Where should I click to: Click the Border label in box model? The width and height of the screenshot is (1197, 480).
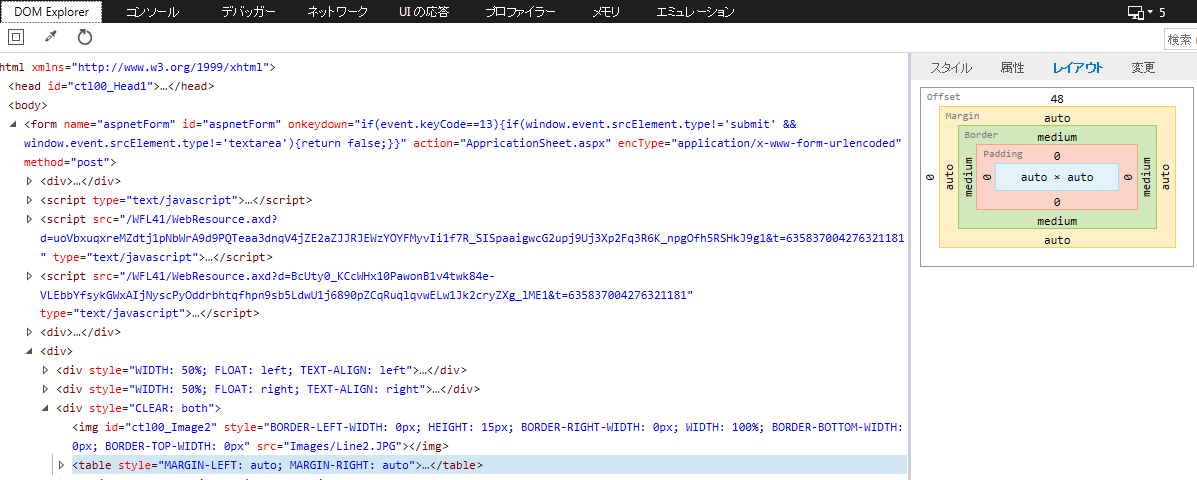[x=981, y=134]
